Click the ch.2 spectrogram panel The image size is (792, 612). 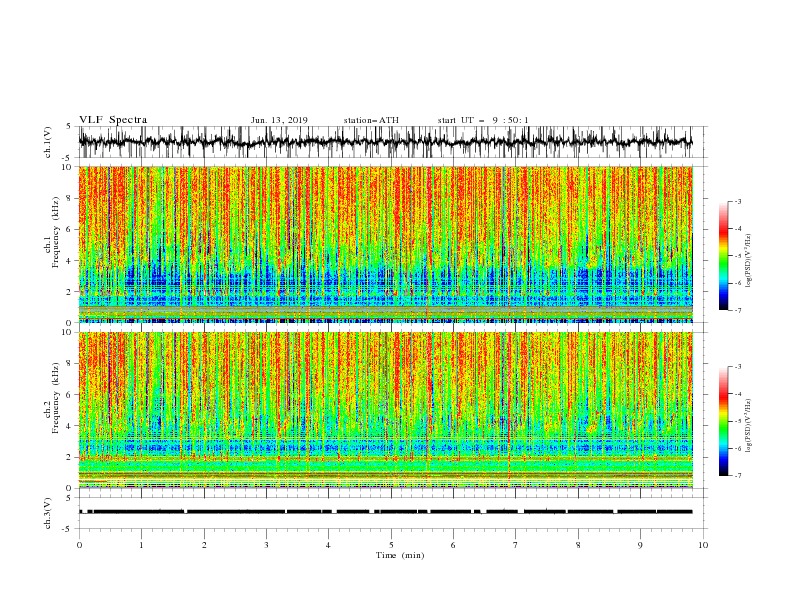pyautogui.click(x=386, y=410)
